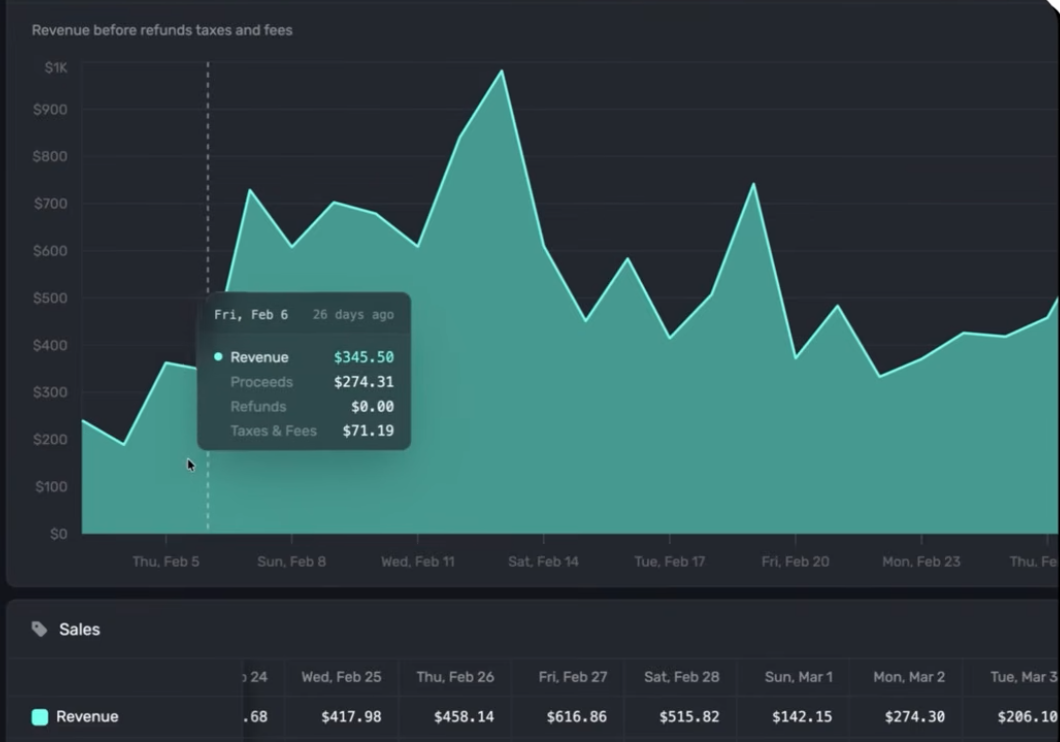The height and width of the screenshot is (742, 1060).
Task: Select the $274.30 revenue cell
Action: (x=915, y=717)
